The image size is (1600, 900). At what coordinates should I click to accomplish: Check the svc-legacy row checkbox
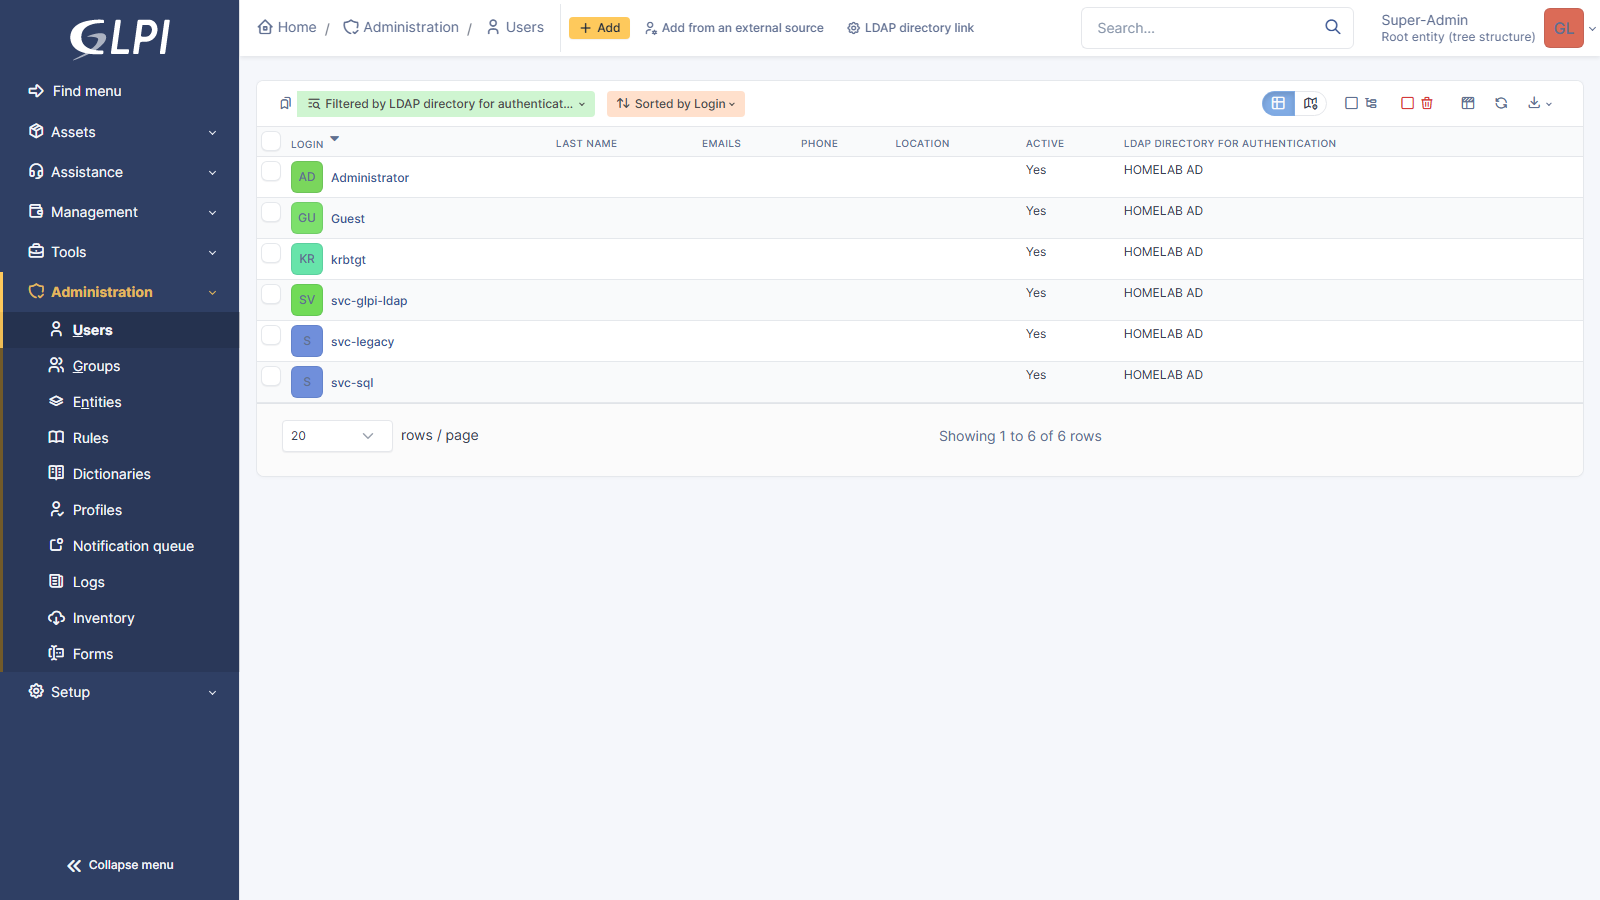point(271,335)
